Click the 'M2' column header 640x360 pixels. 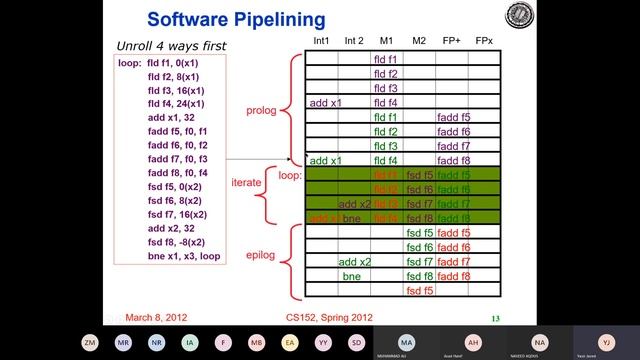(x=419, y=41)
